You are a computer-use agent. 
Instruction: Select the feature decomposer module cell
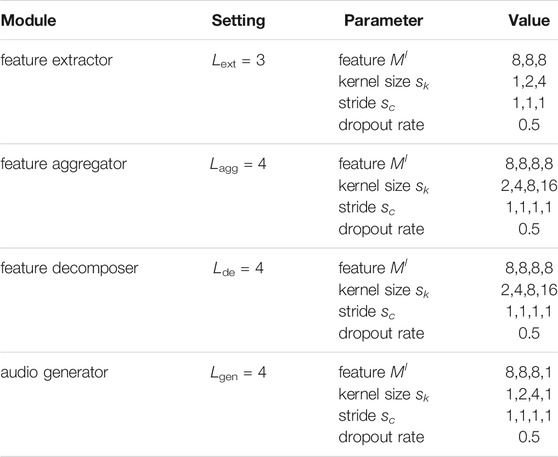(x=69, y=268)
